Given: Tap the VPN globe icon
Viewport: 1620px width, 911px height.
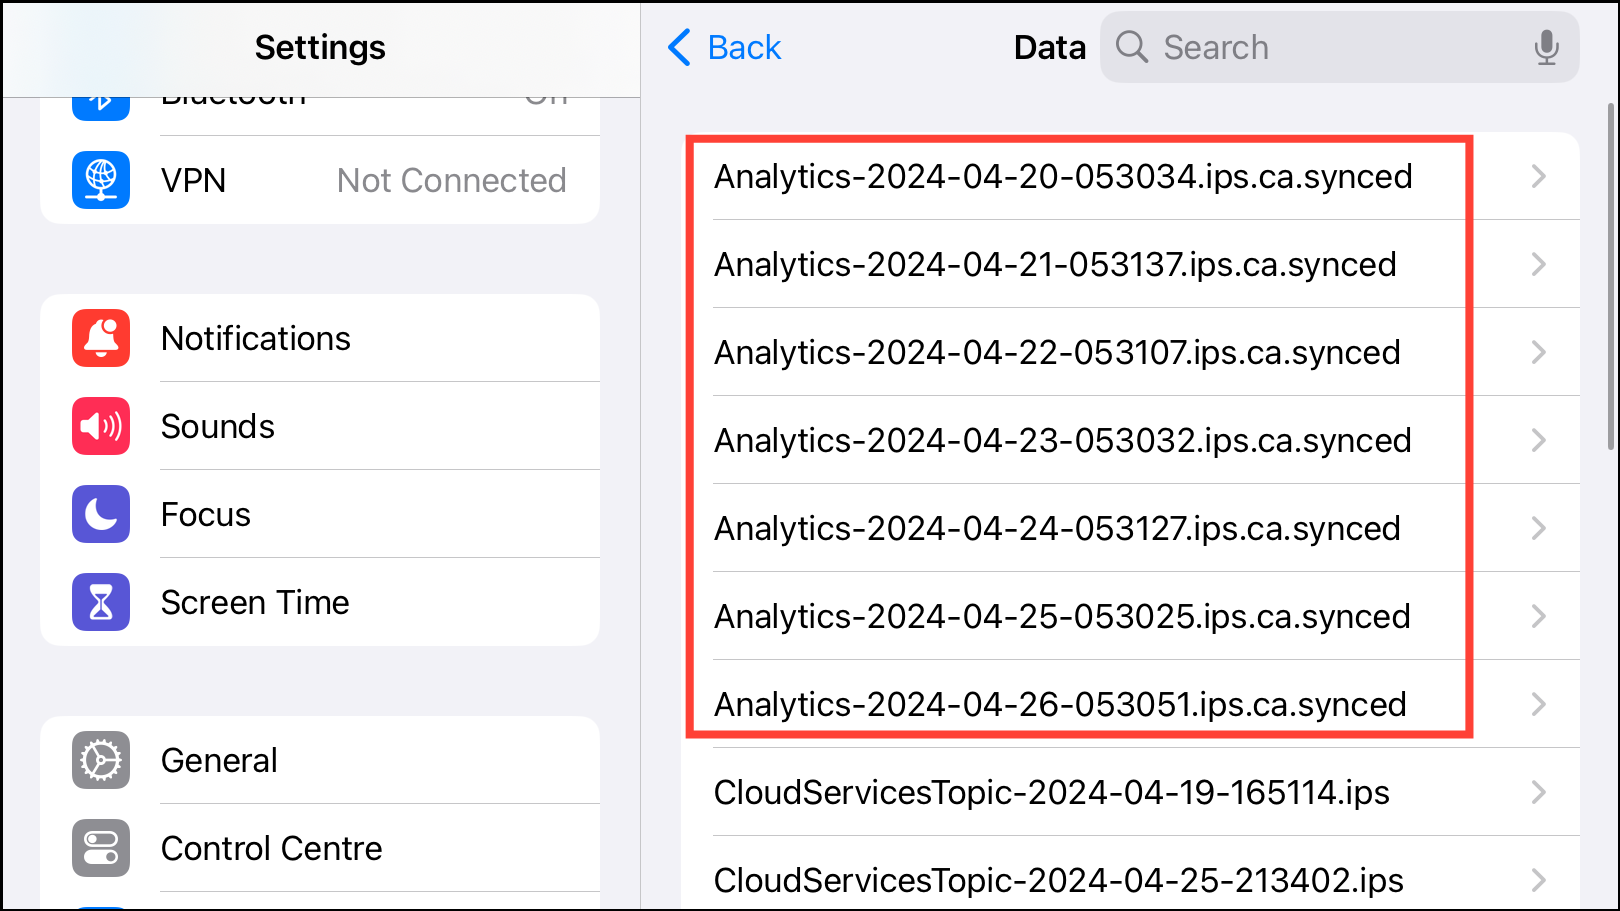Looking at the screenshot, I should pyautogui.click(x=101, y=180).
